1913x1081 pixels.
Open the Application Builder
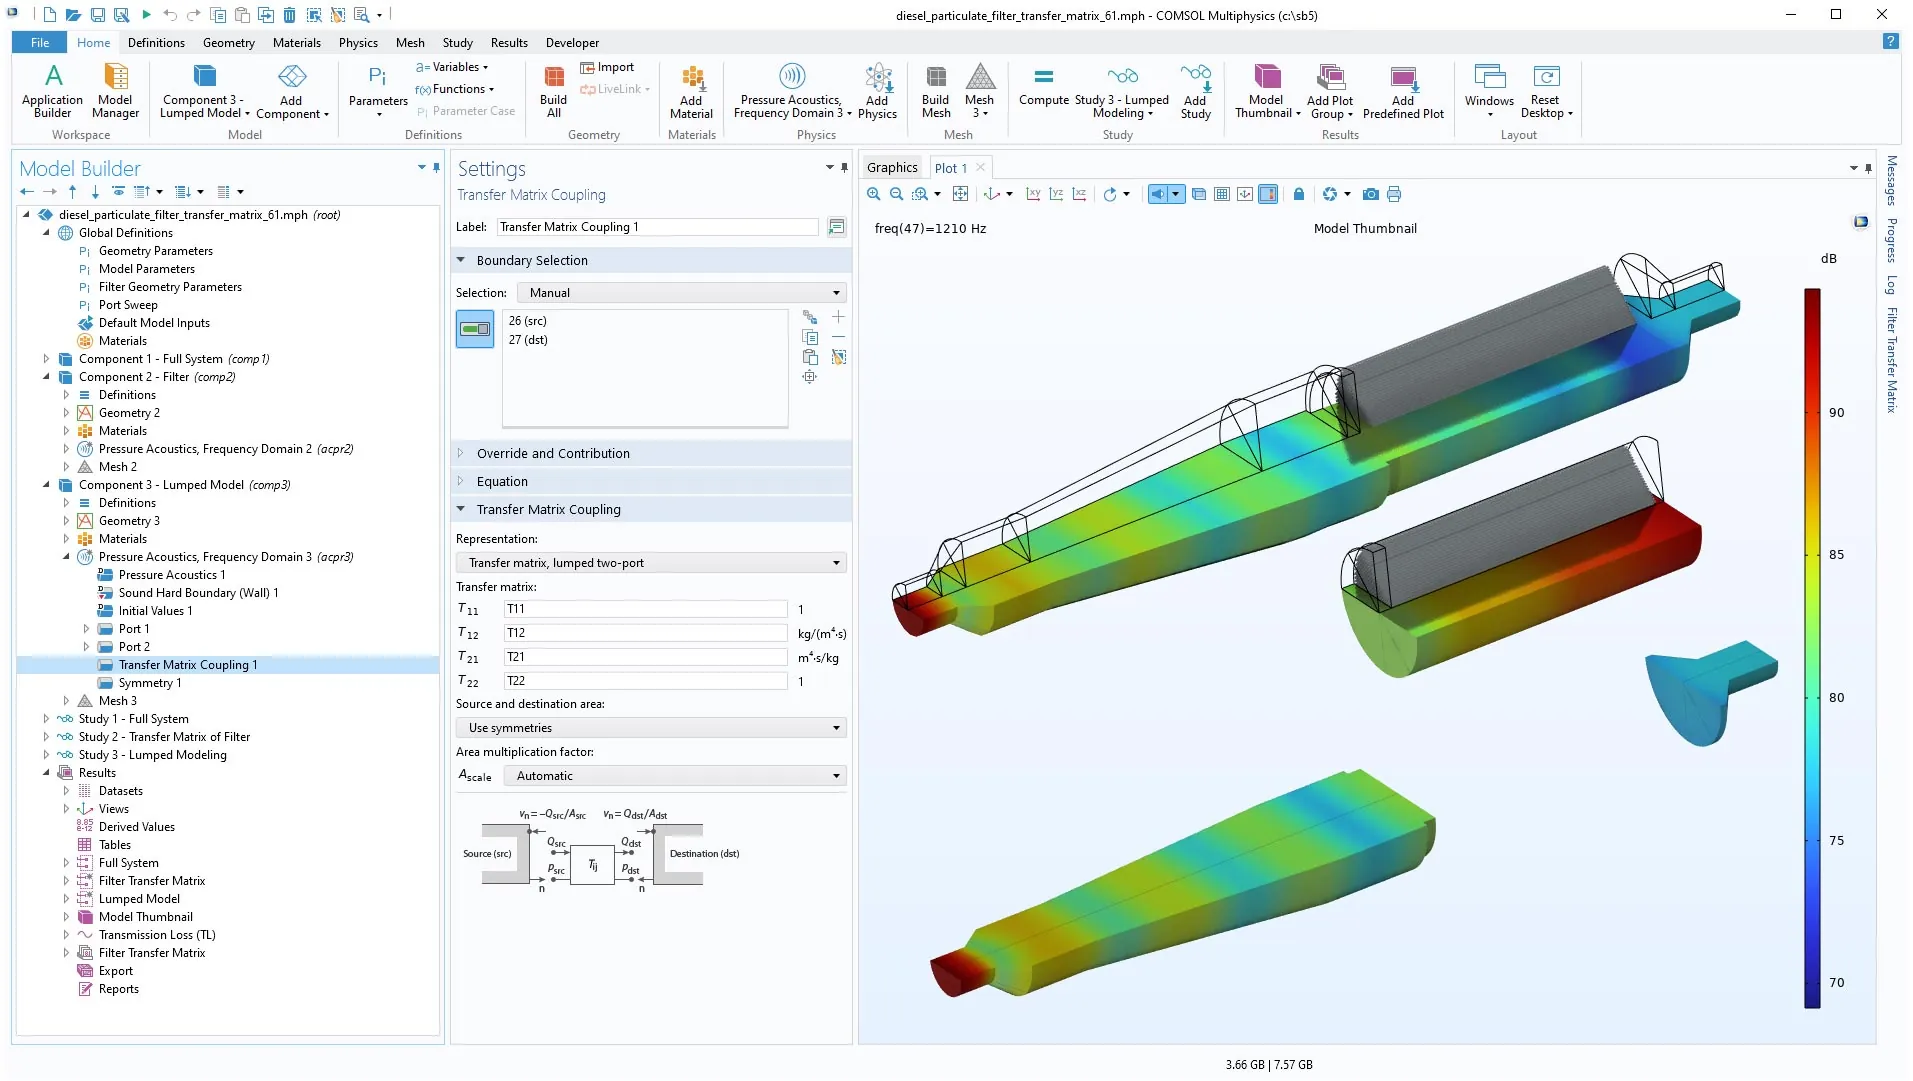(52, 90)
